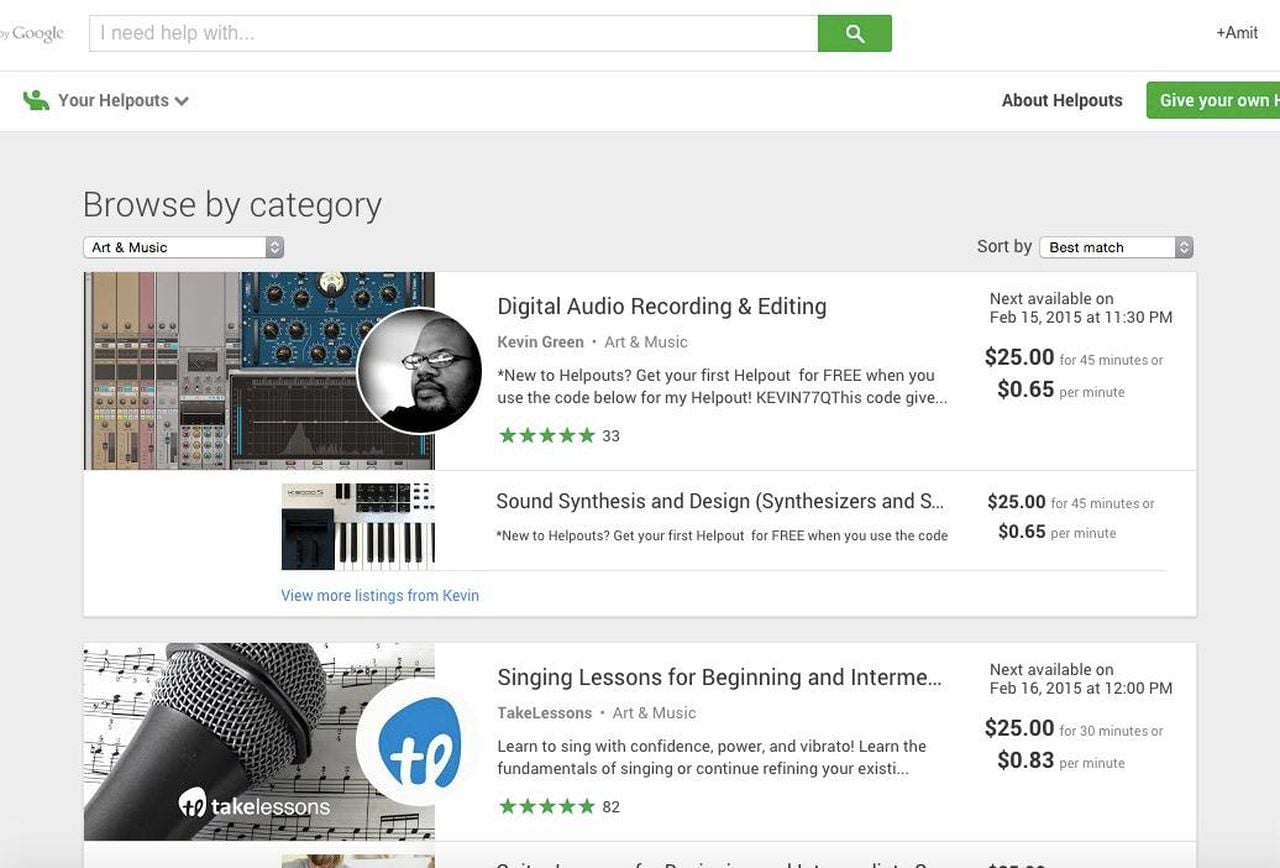Image resolution: width=1280 pixels, height=868 pixels.
Task: Open Digital Audio Recording & Editing listing
Action: [x=662, y=306]
